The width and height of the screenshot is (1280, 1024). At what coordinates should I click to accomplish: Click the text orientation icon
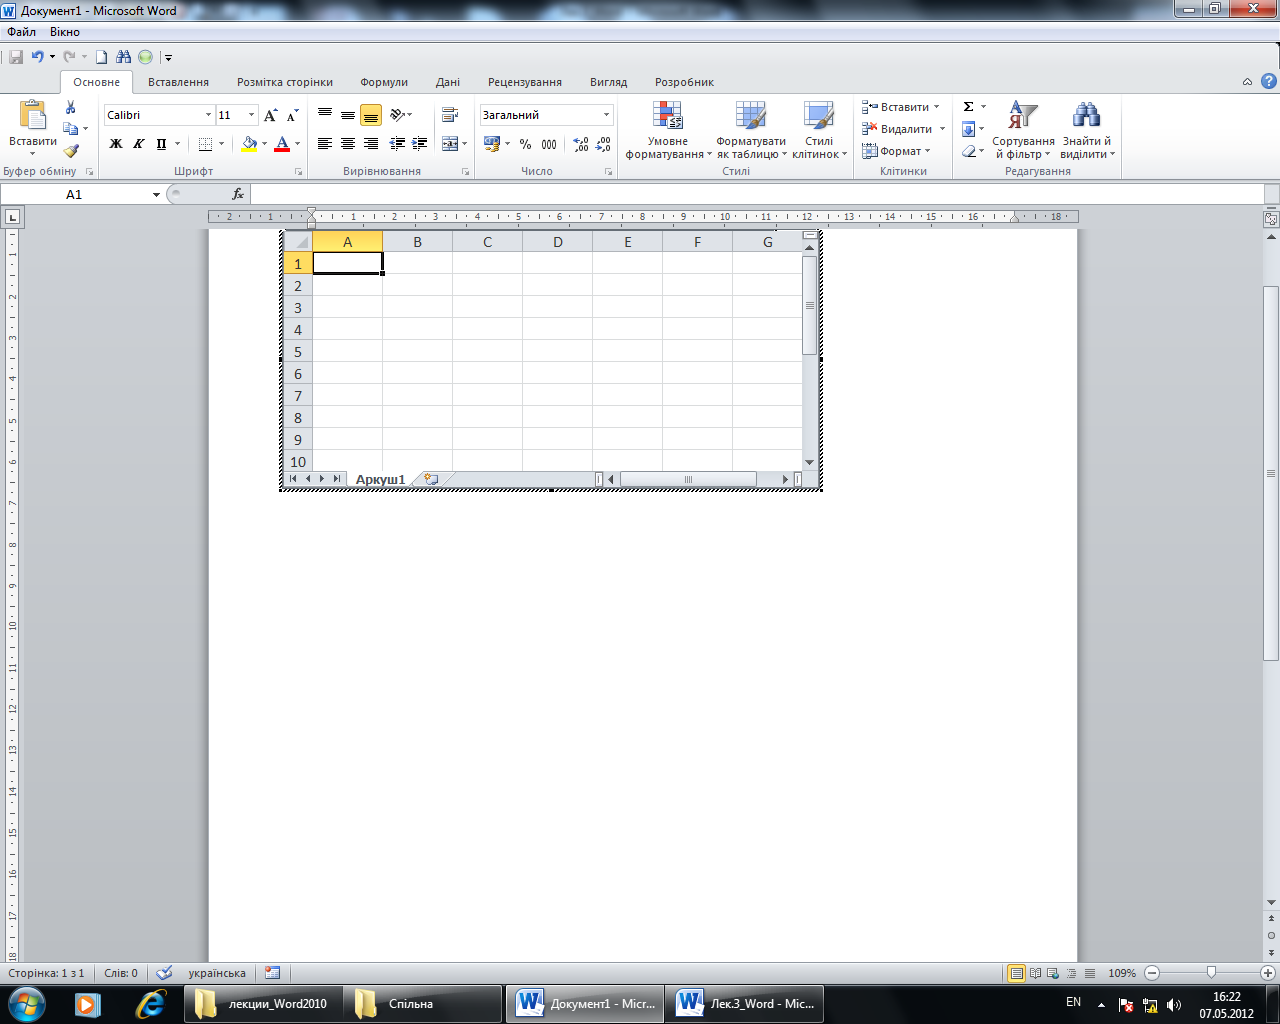tap(398, 115)
